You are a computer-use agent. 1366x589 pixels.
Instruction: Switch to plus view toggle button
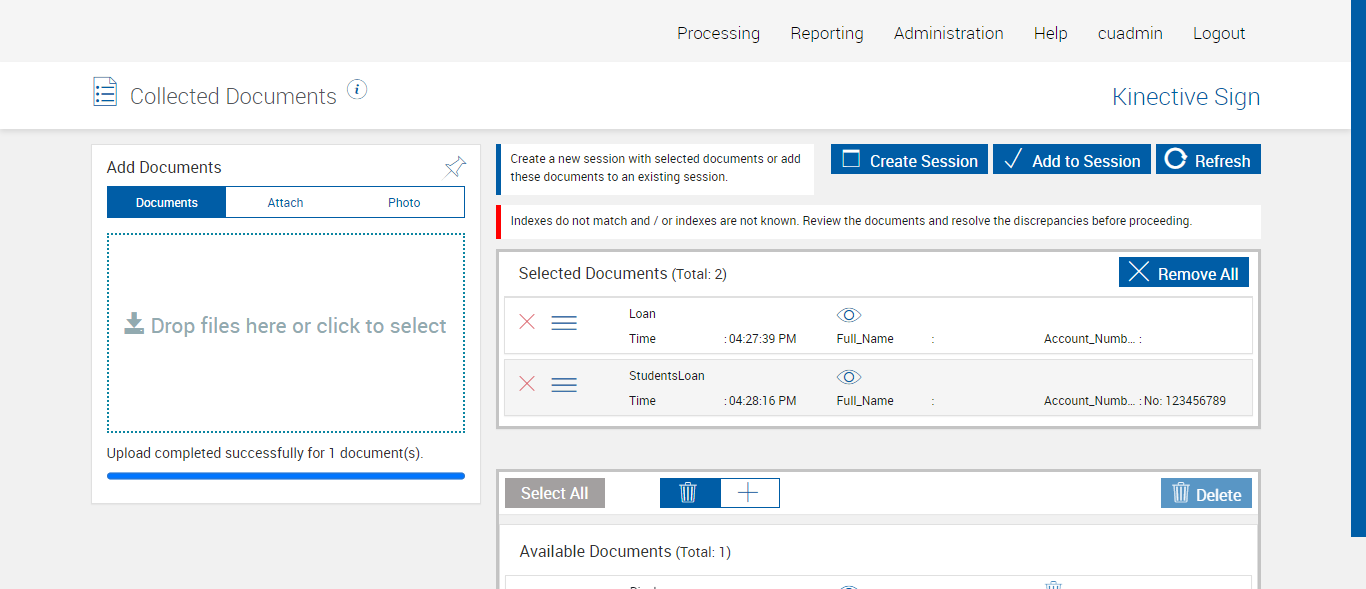coord(748,493)
